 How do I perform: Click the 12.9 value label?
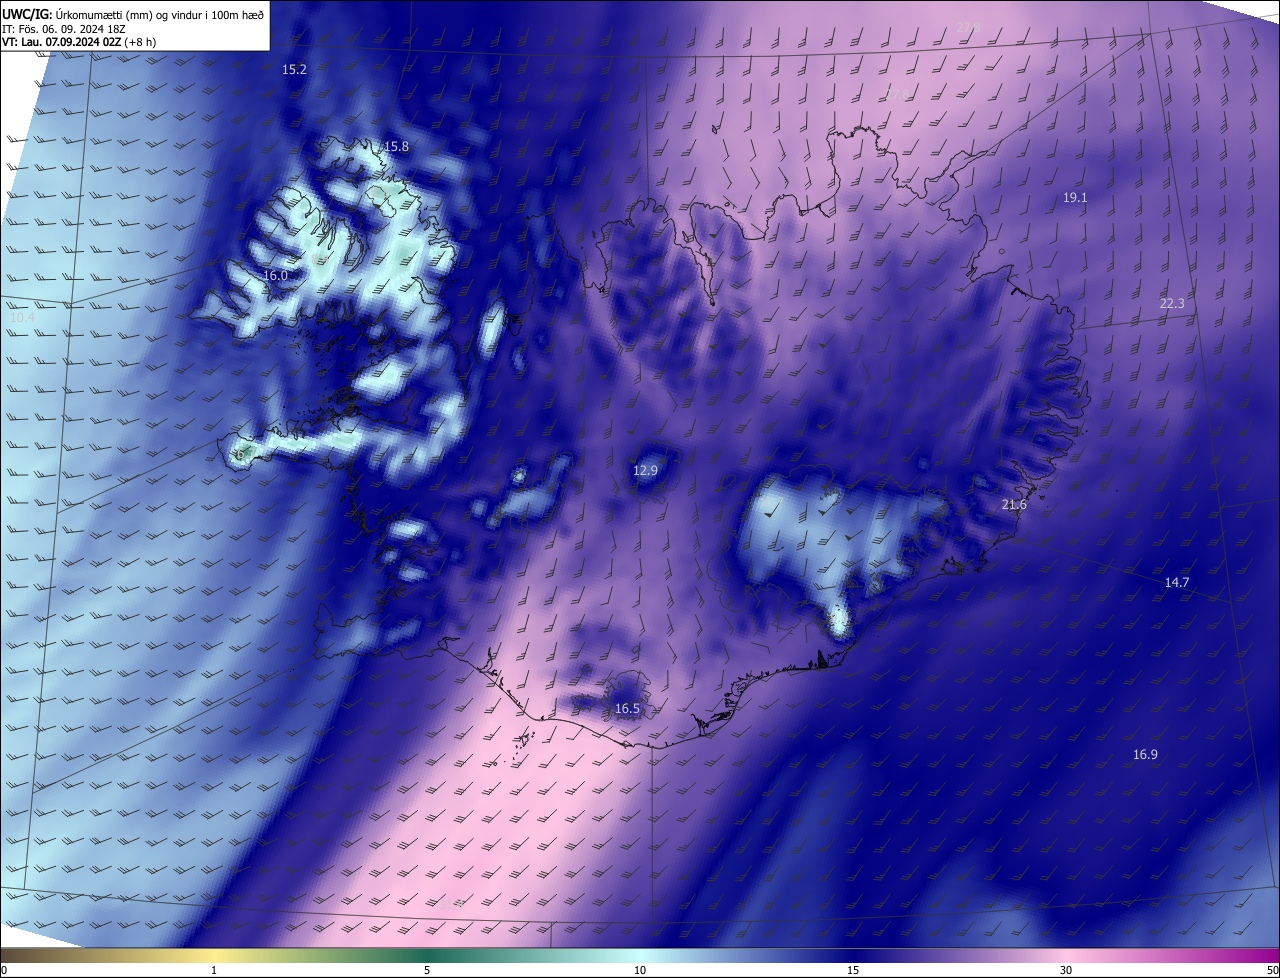coord(646,470)
